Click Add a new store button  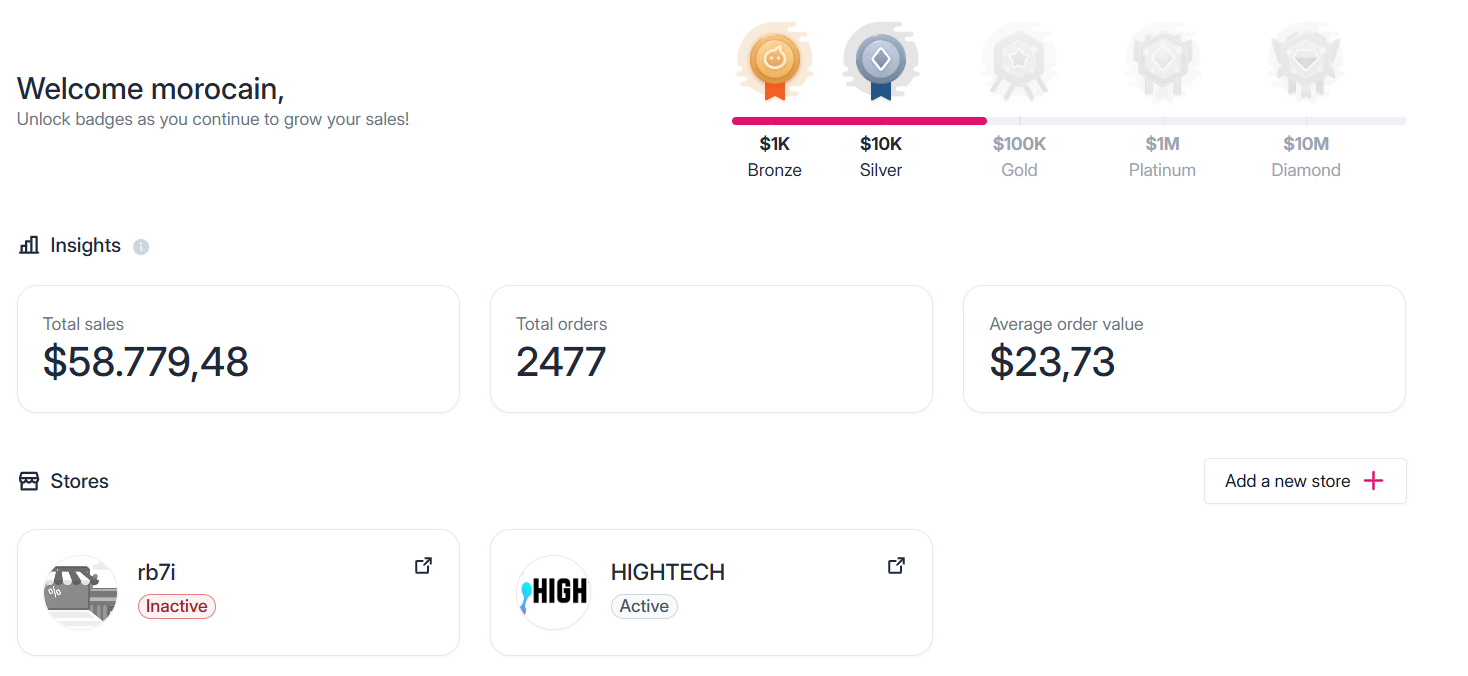click(x=1305, y=481)
